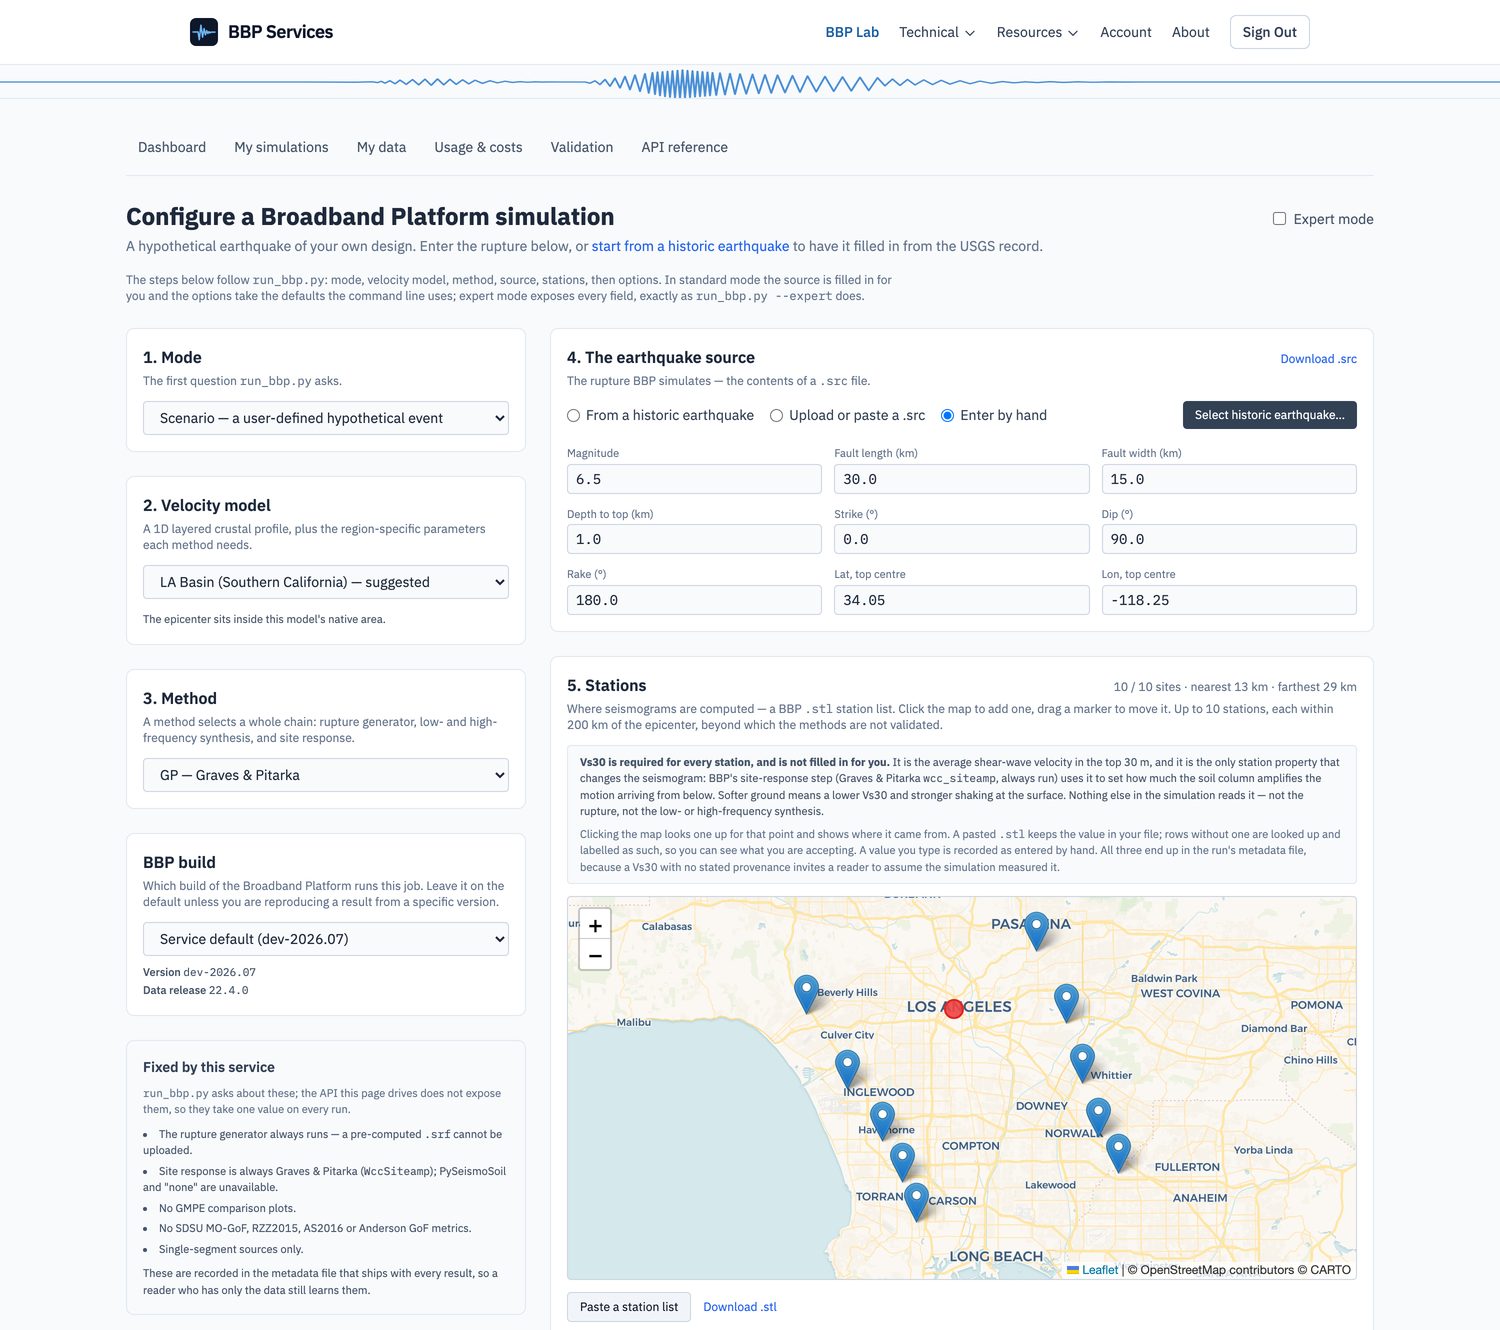Zoom in on the stations map
Screen dimensions: 1500x1330
[x=595, y=926]
